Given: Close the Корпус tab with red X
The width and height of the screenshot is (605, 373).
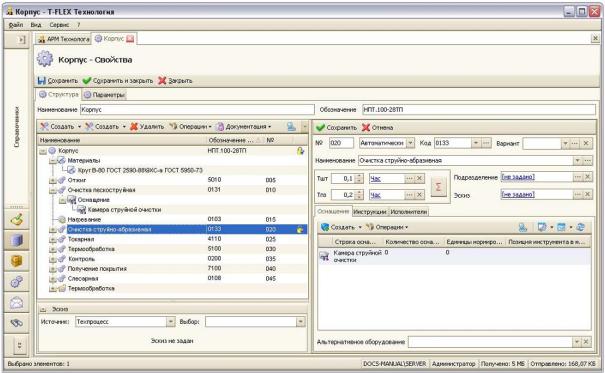Looking at the screenshot, I should (130, 39).
